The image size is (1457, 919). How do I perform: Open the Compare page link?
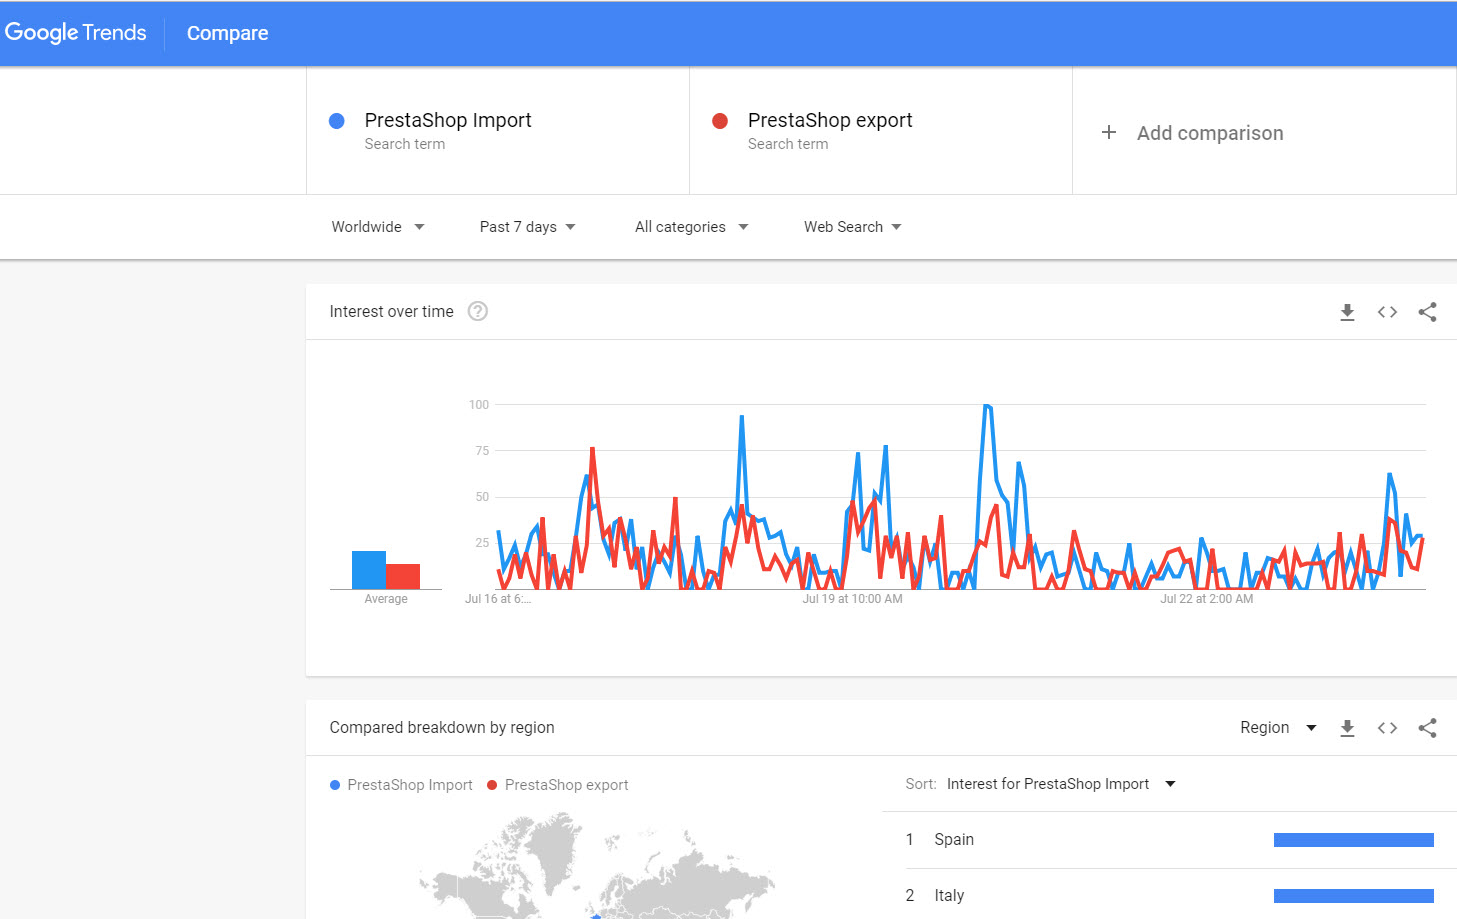coord(227,33)
